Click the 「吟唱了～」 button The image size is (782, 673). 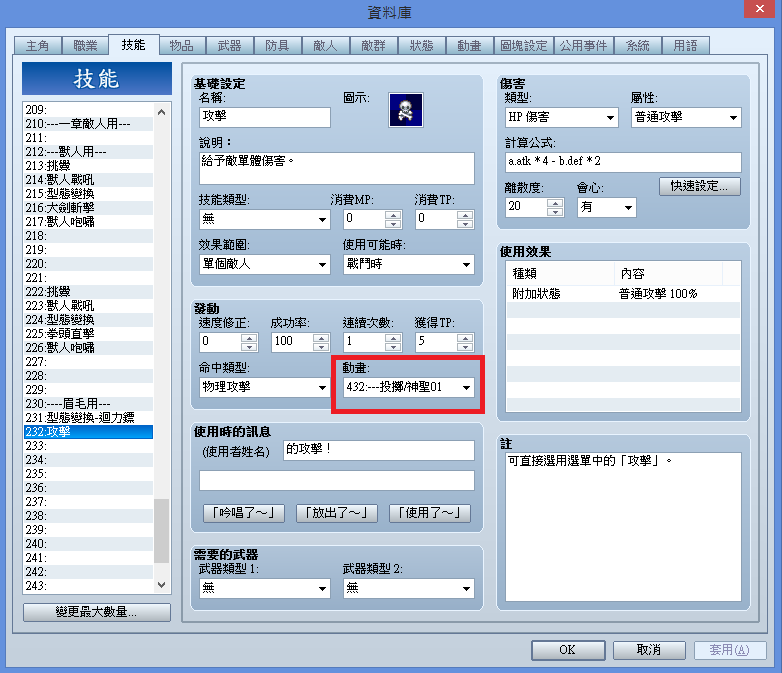(244, 513)
